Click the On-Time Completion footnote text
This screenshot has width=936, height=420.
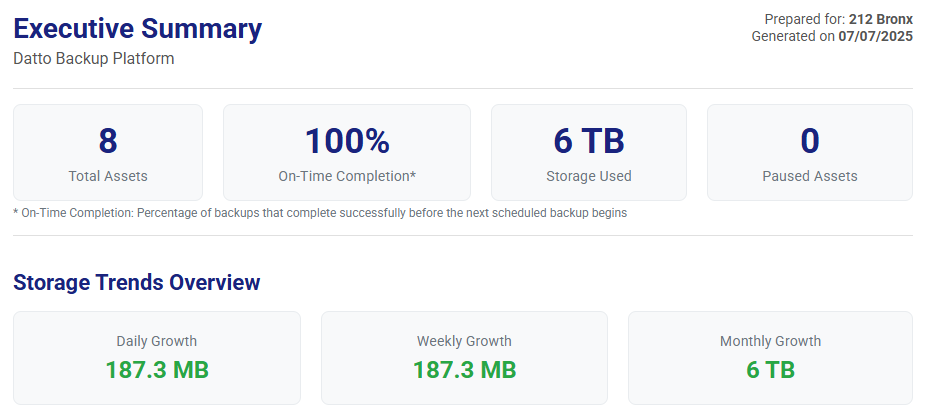pyautogui.click(x=320, y=213)
